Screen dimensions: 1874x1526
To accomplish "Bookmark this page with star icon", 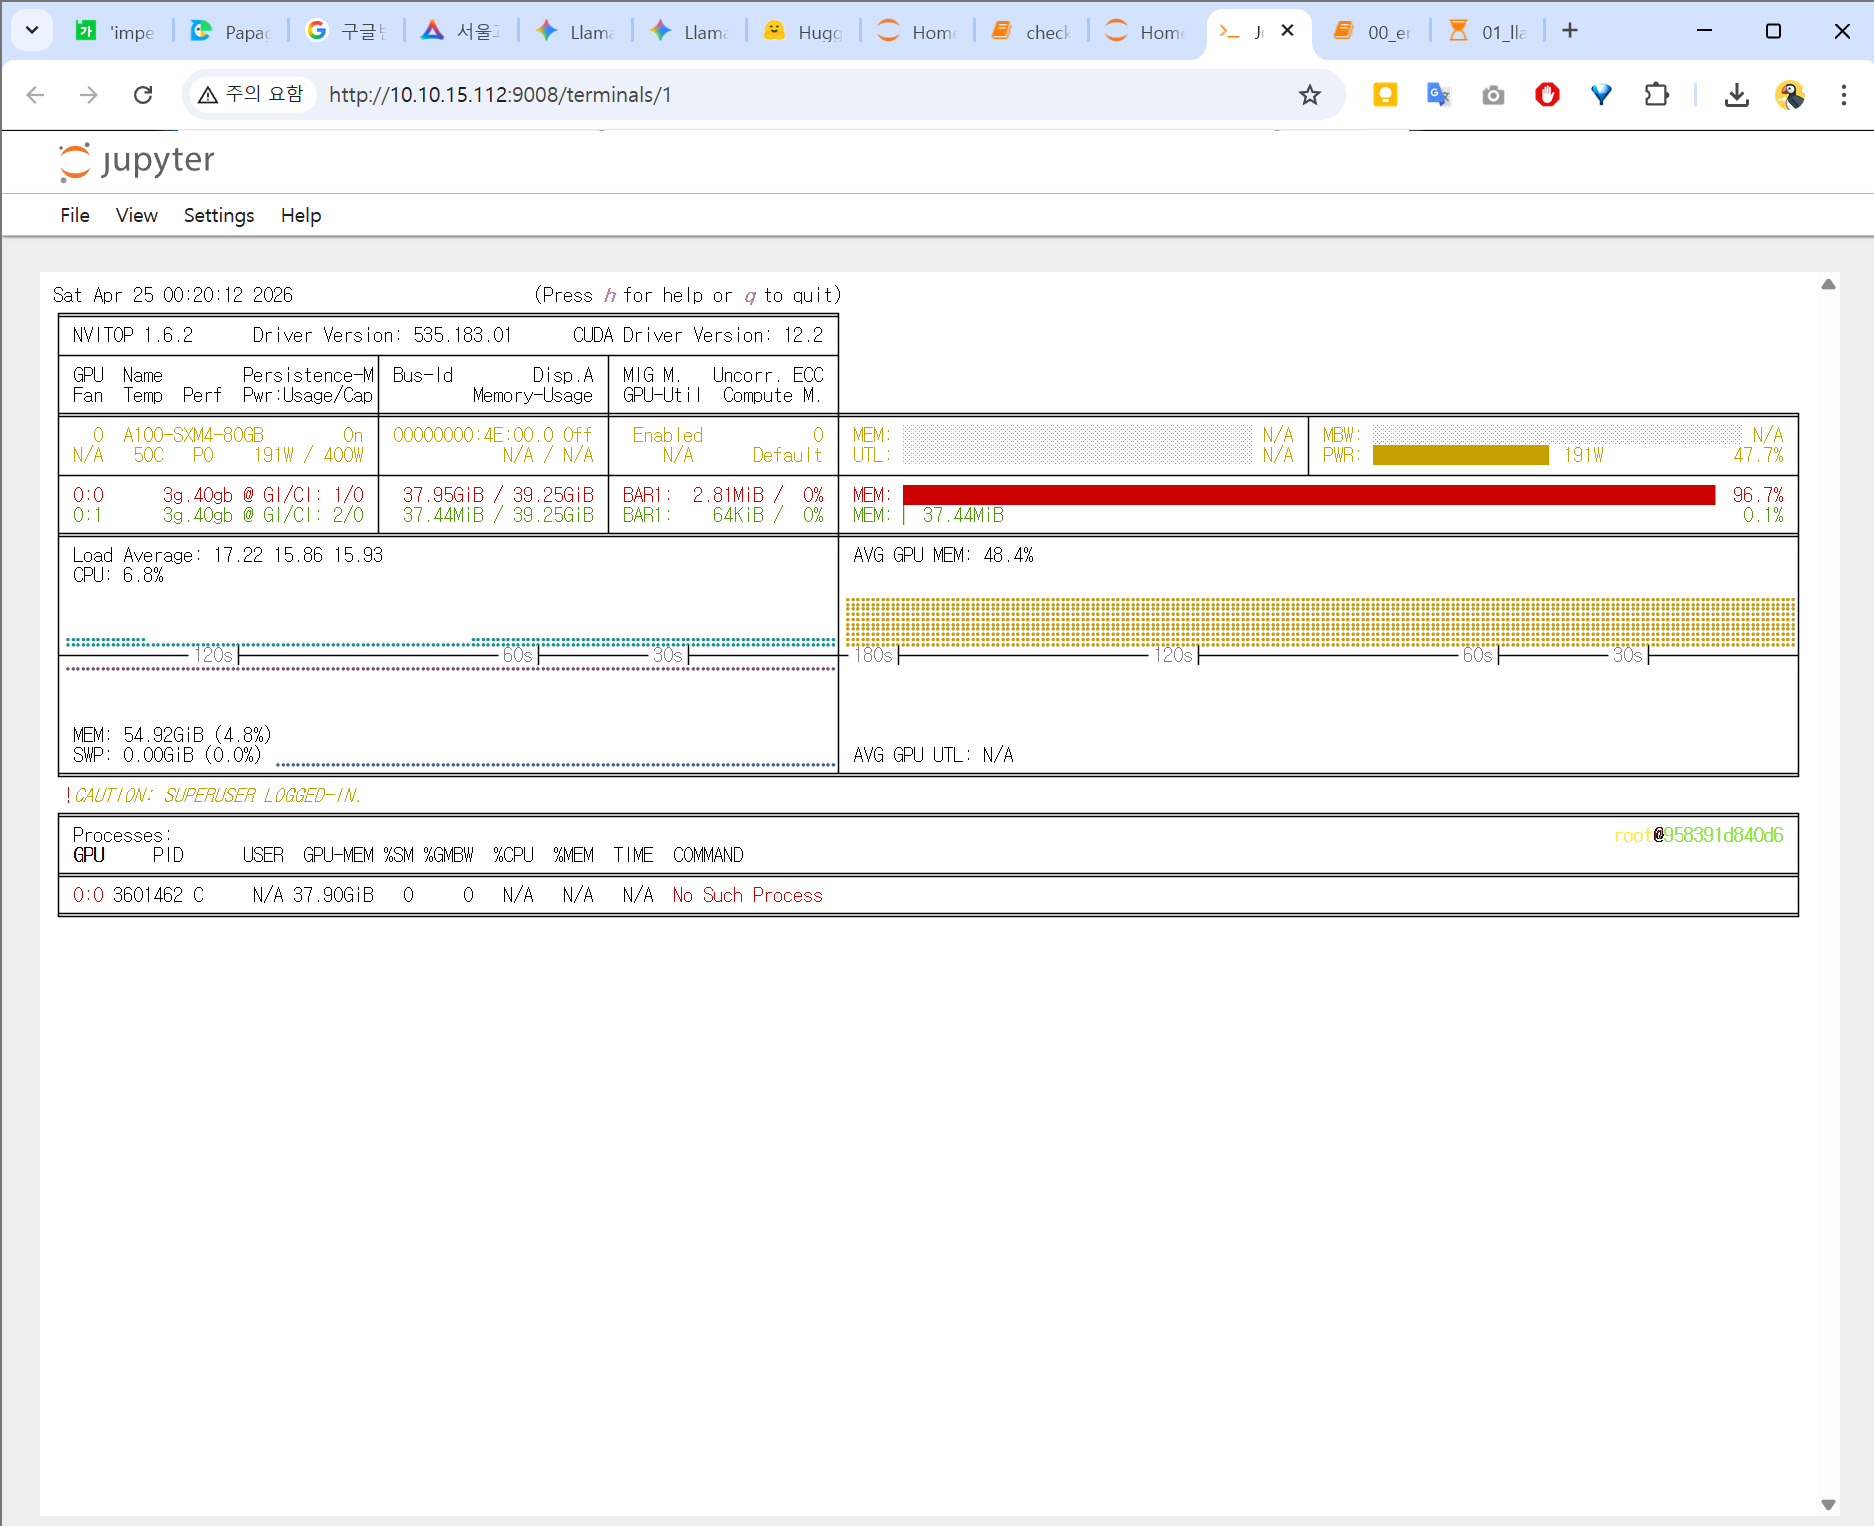I will click(x=1309, y=95).
